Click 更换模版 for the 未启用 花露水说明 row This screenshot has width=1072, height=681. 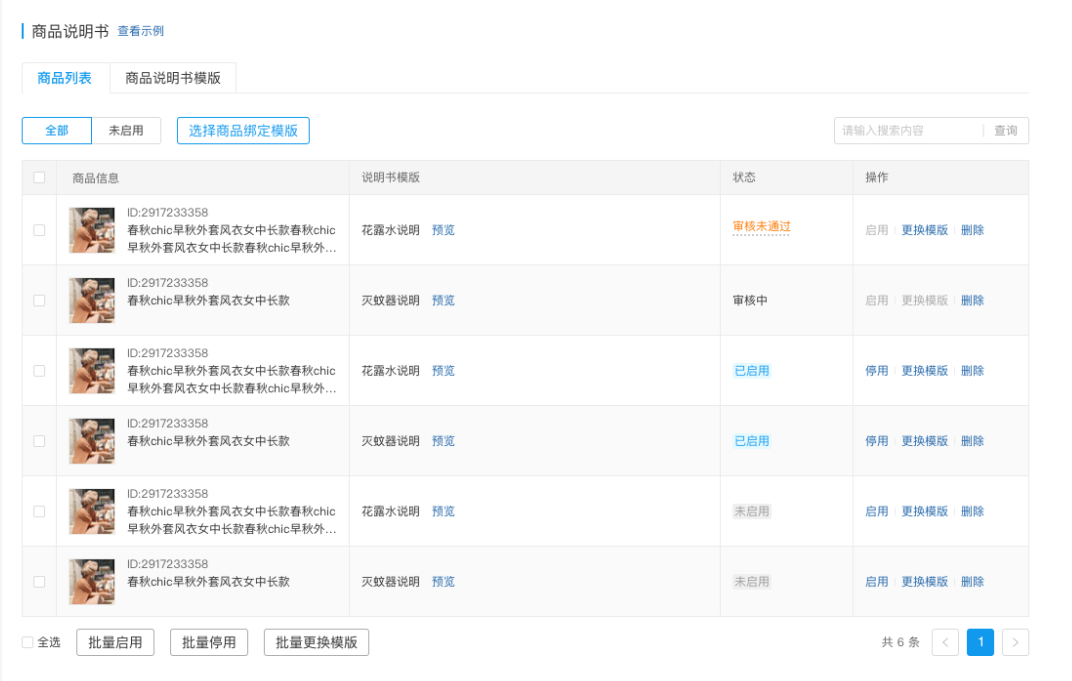pyautogui.click(x=924, y=512)
